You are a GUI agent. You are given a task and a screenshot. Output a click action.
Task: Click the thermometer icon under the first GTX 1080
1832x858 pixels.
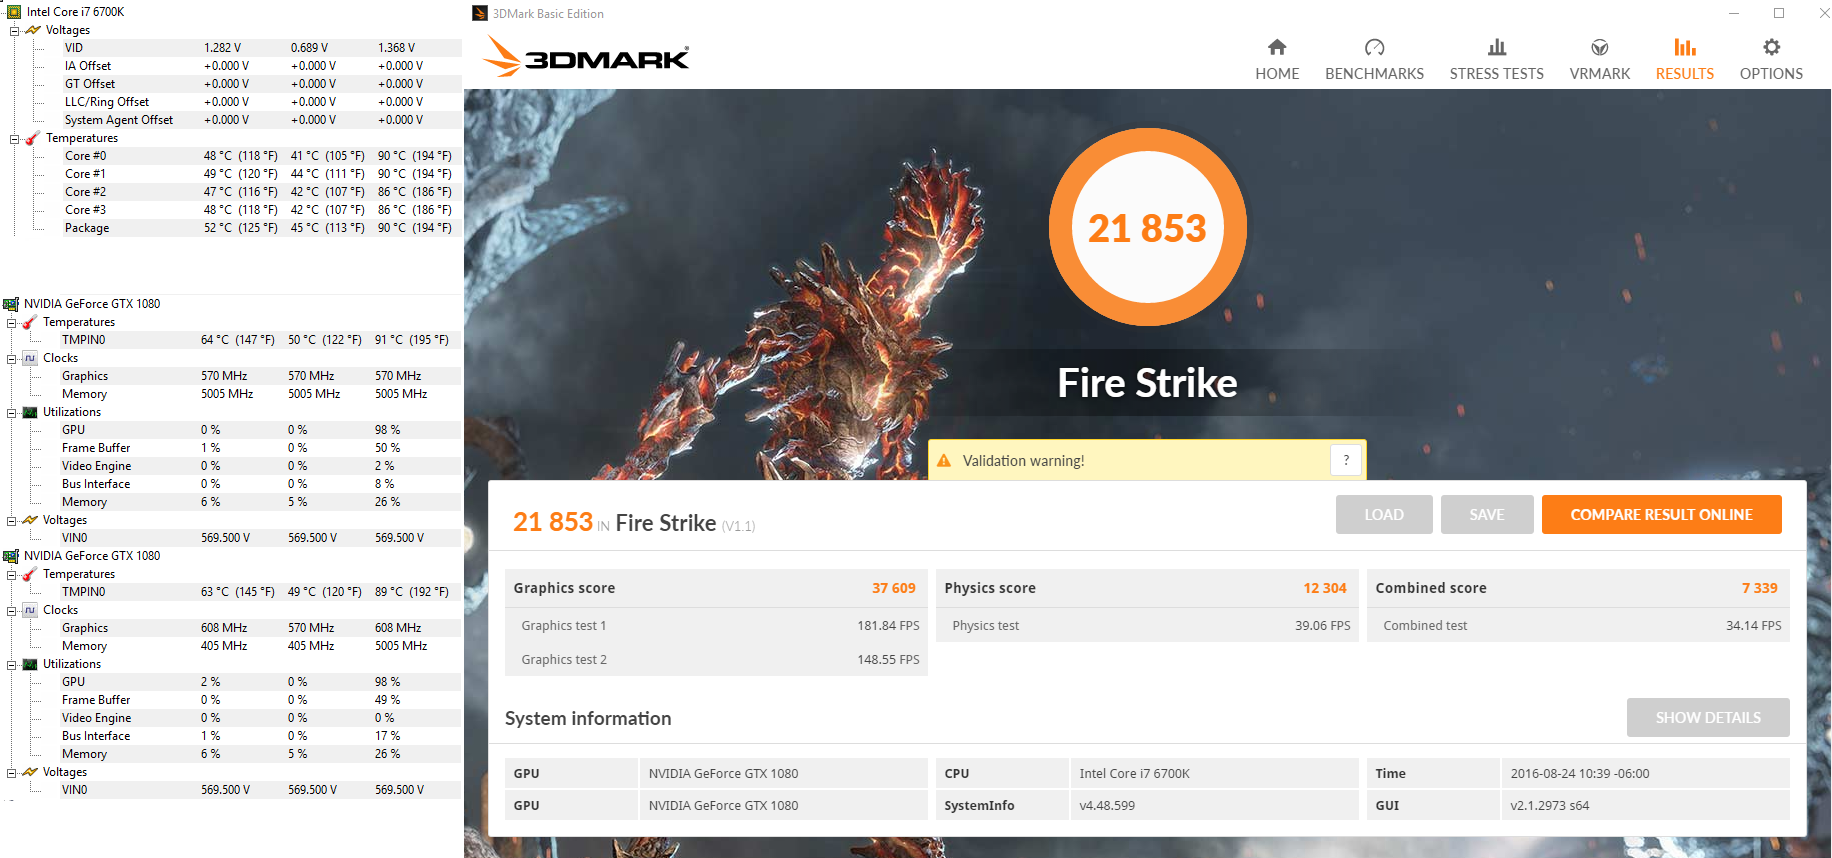click(x=29, y=322)
